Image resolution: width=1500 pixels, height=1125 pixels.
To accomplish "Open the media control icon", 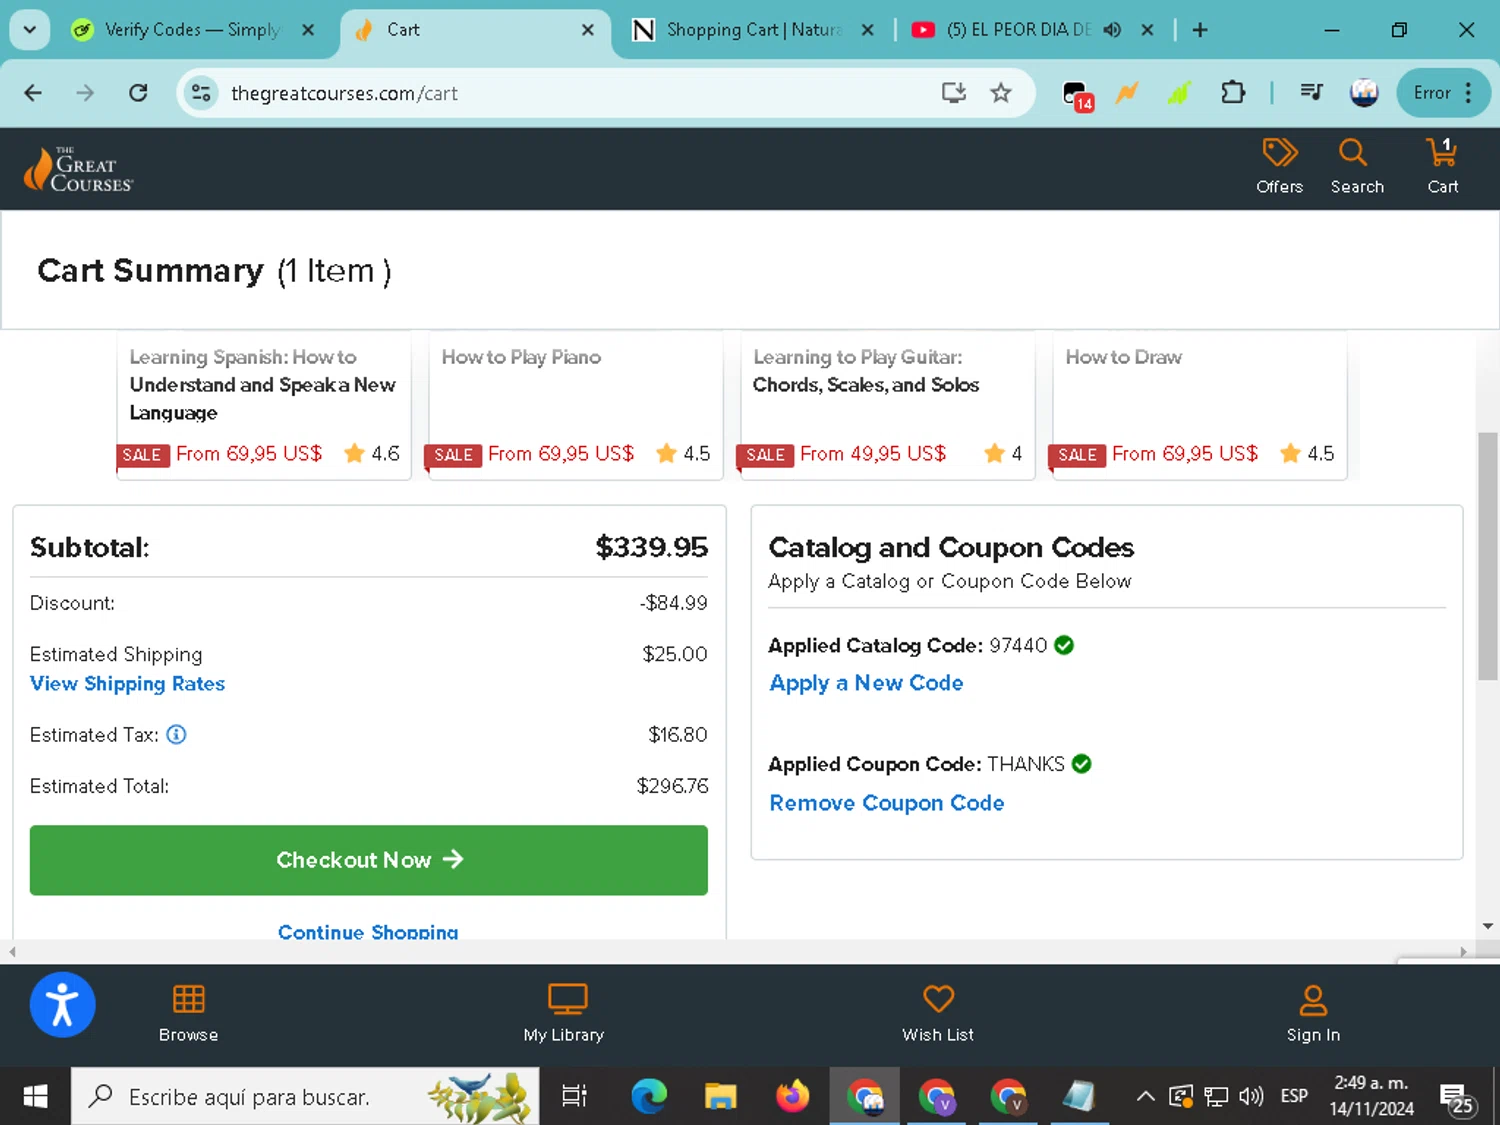I will [x=1311, y=93].
